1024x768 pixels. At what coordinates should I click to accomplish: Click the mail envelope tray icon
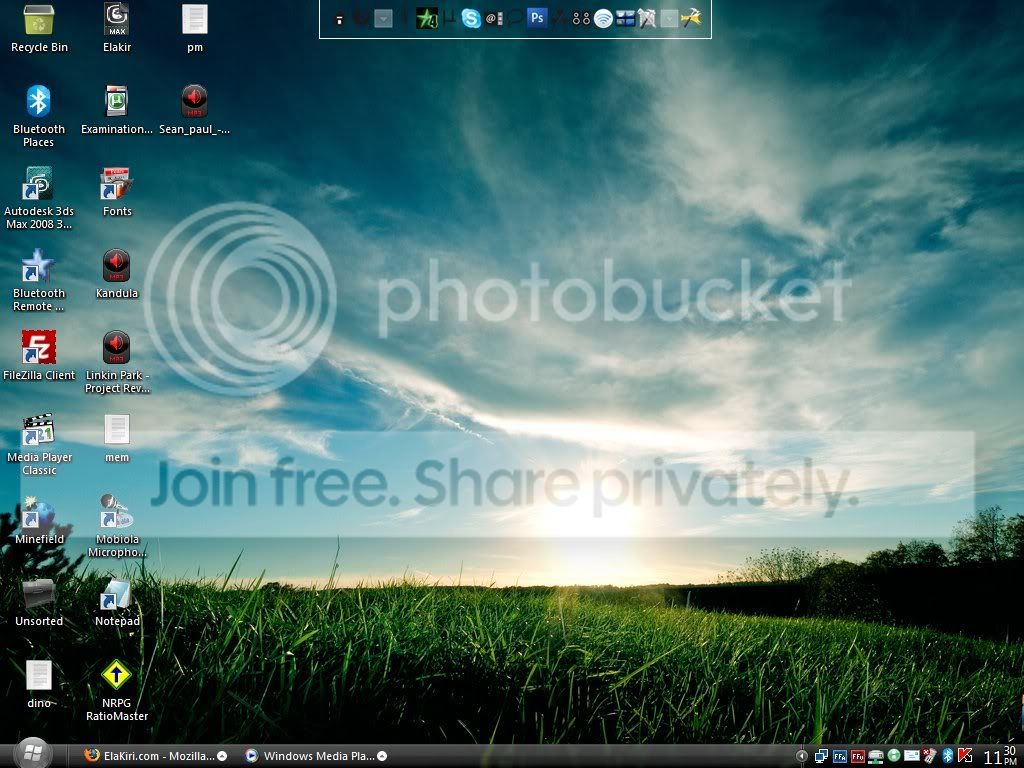[x=912, y=757]
